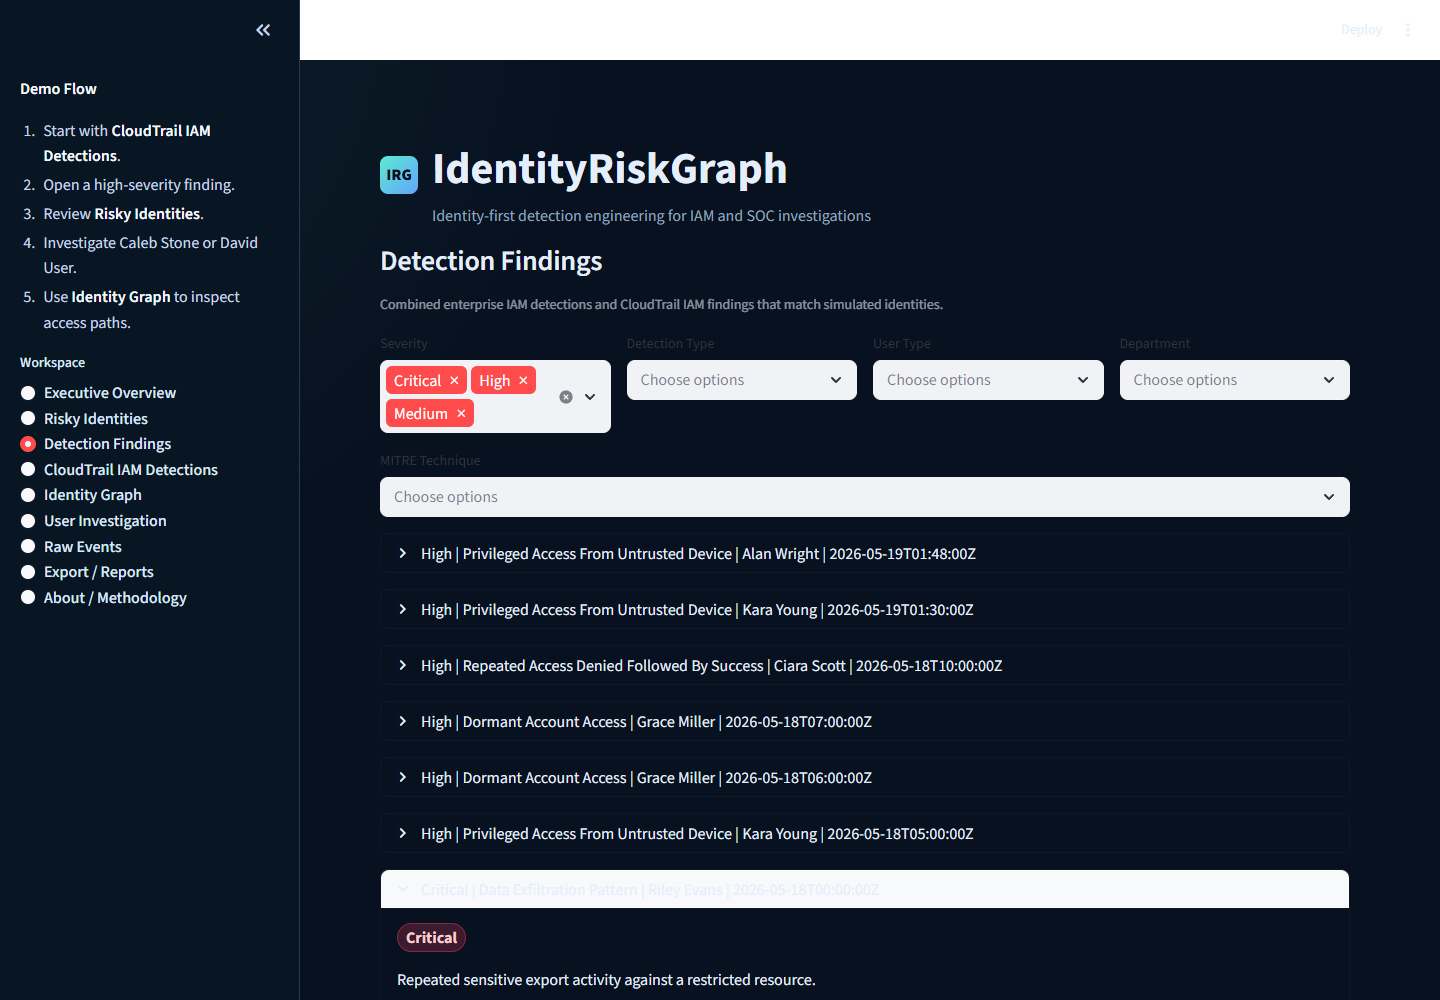This screenshot has height=1000, width=1440.
Task: Expand Kara Young 2026-05-19T01:30 finding
Action: pyautogui.click(x=865, y=609)
